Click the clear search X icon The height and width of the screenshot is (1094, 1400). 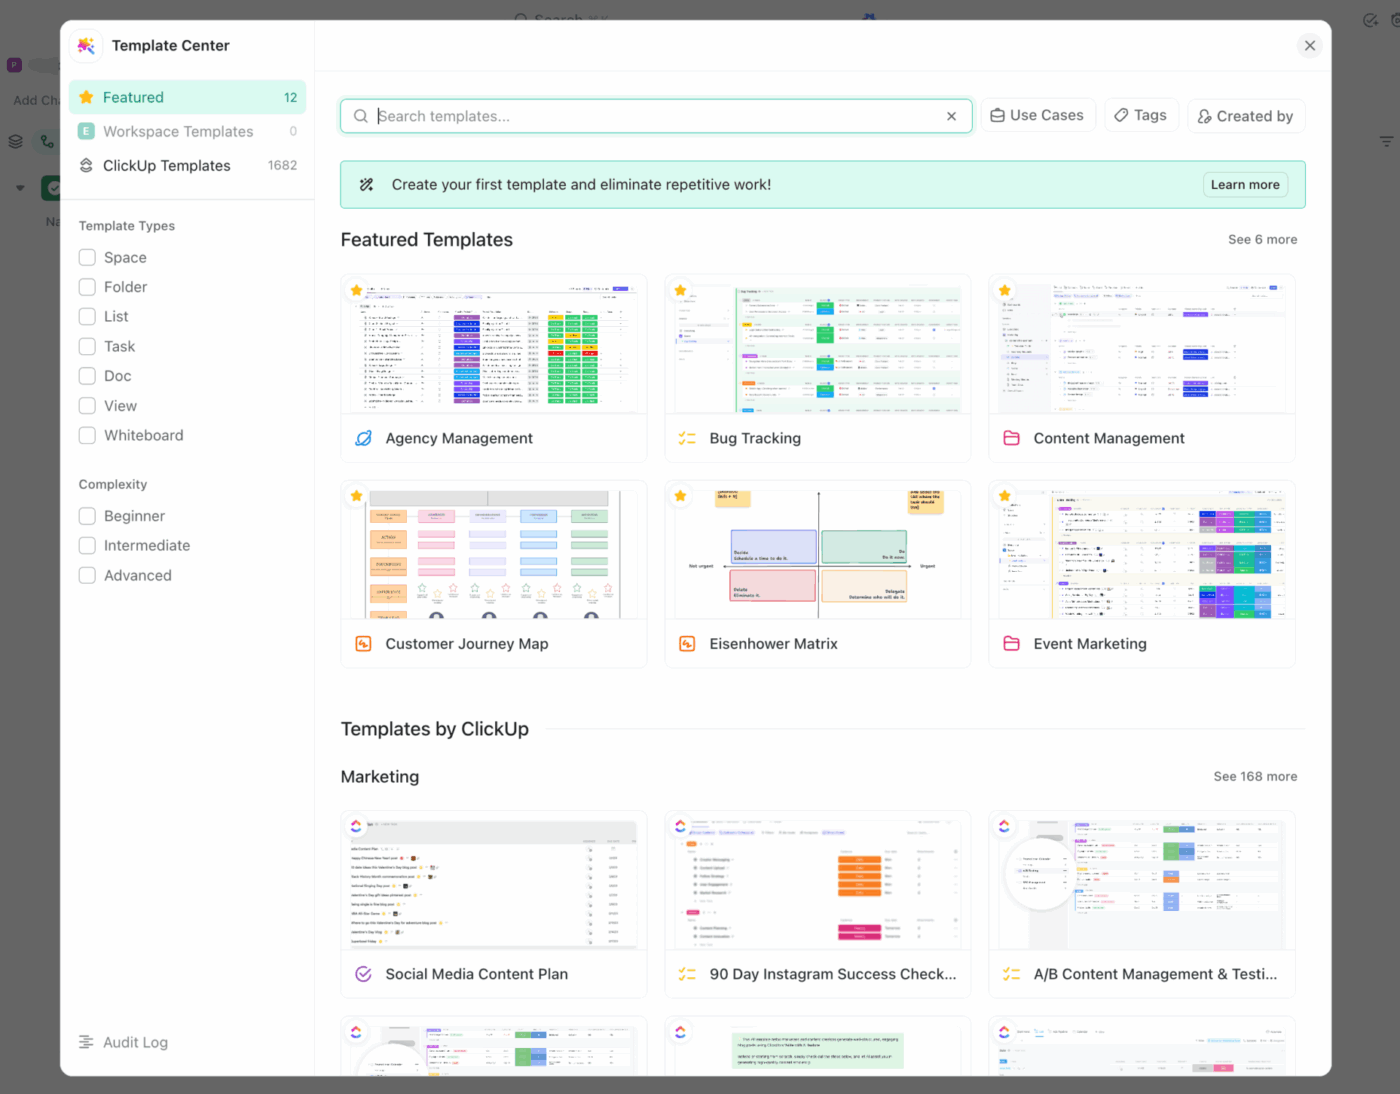point(951,116)
